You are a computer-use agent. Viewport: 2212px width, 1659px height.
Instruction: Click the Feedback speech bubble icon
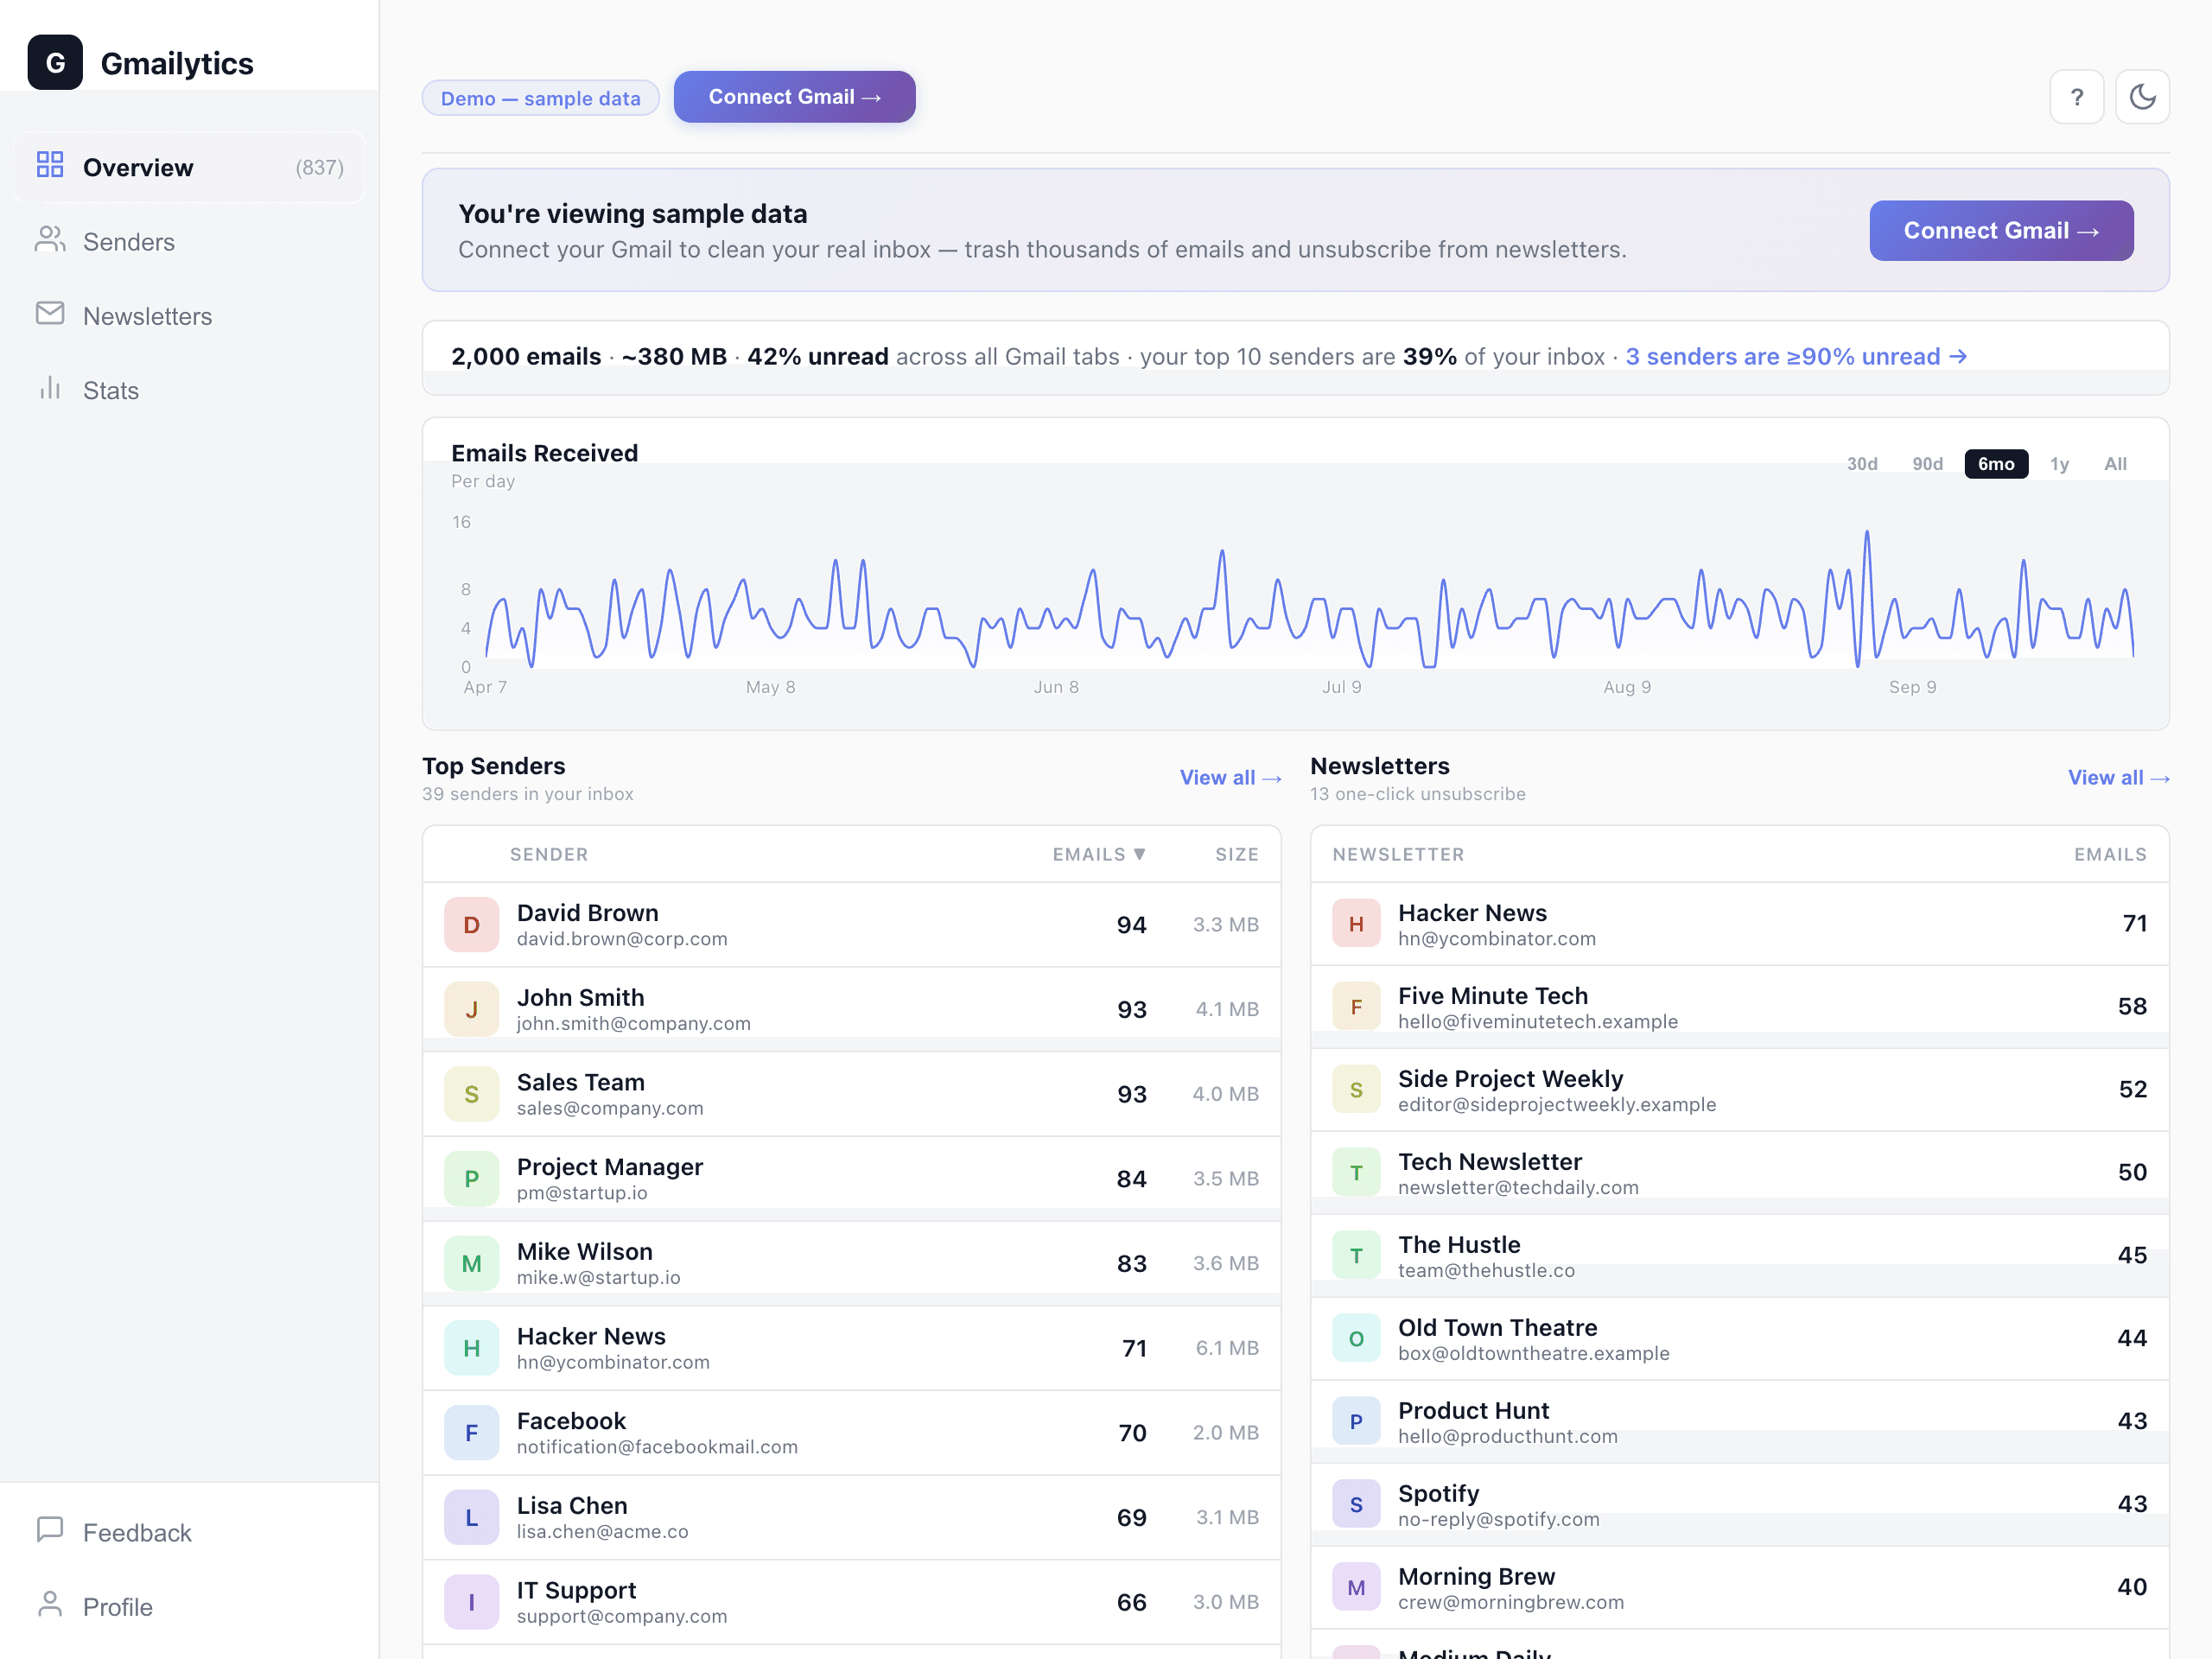50,1531
